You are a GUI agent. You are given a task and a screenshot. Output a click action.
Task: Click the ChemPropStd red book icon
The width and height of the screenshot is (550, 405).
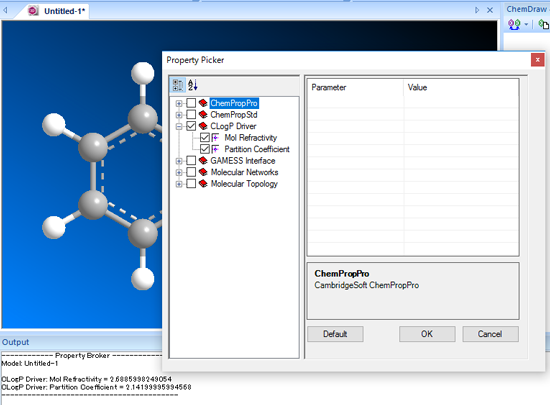(x=203, y=115)
